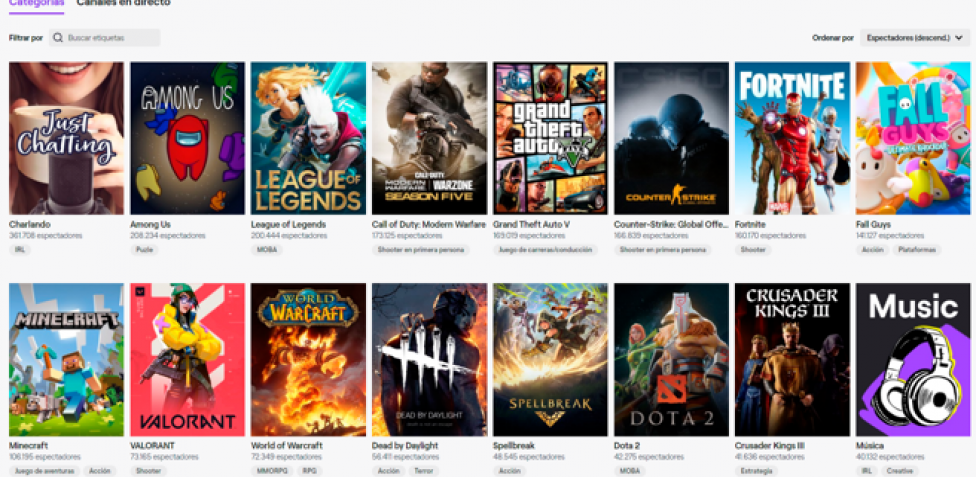The image size is (976, 477).
Task: Open the Dota 2 cover art
Action: pos(672,360)
